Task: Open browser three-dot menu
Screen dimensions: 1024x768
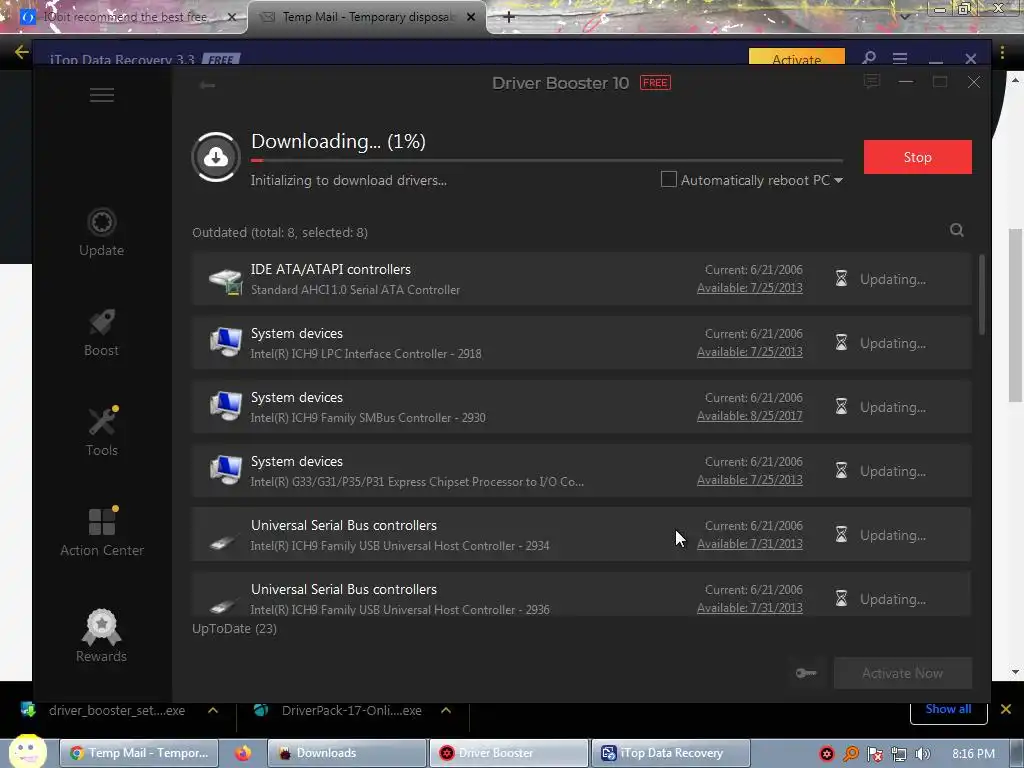Action: click(1002, 52)
